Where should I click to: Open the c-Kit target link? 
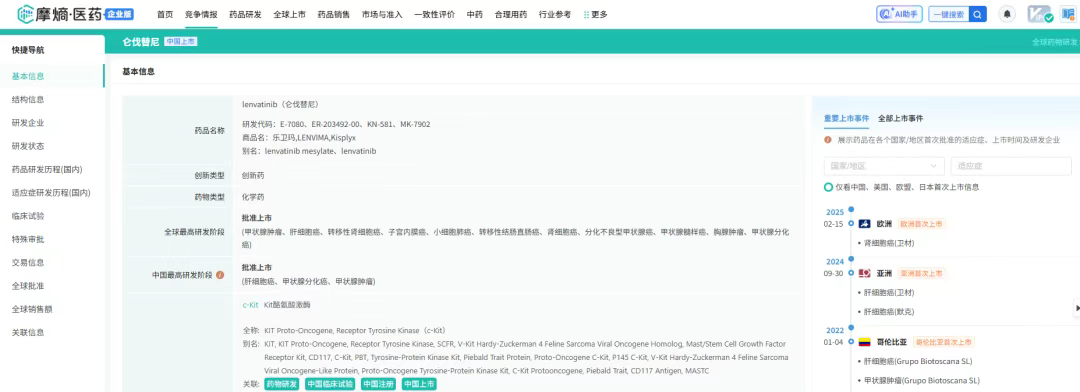click(x=250, y=305)
